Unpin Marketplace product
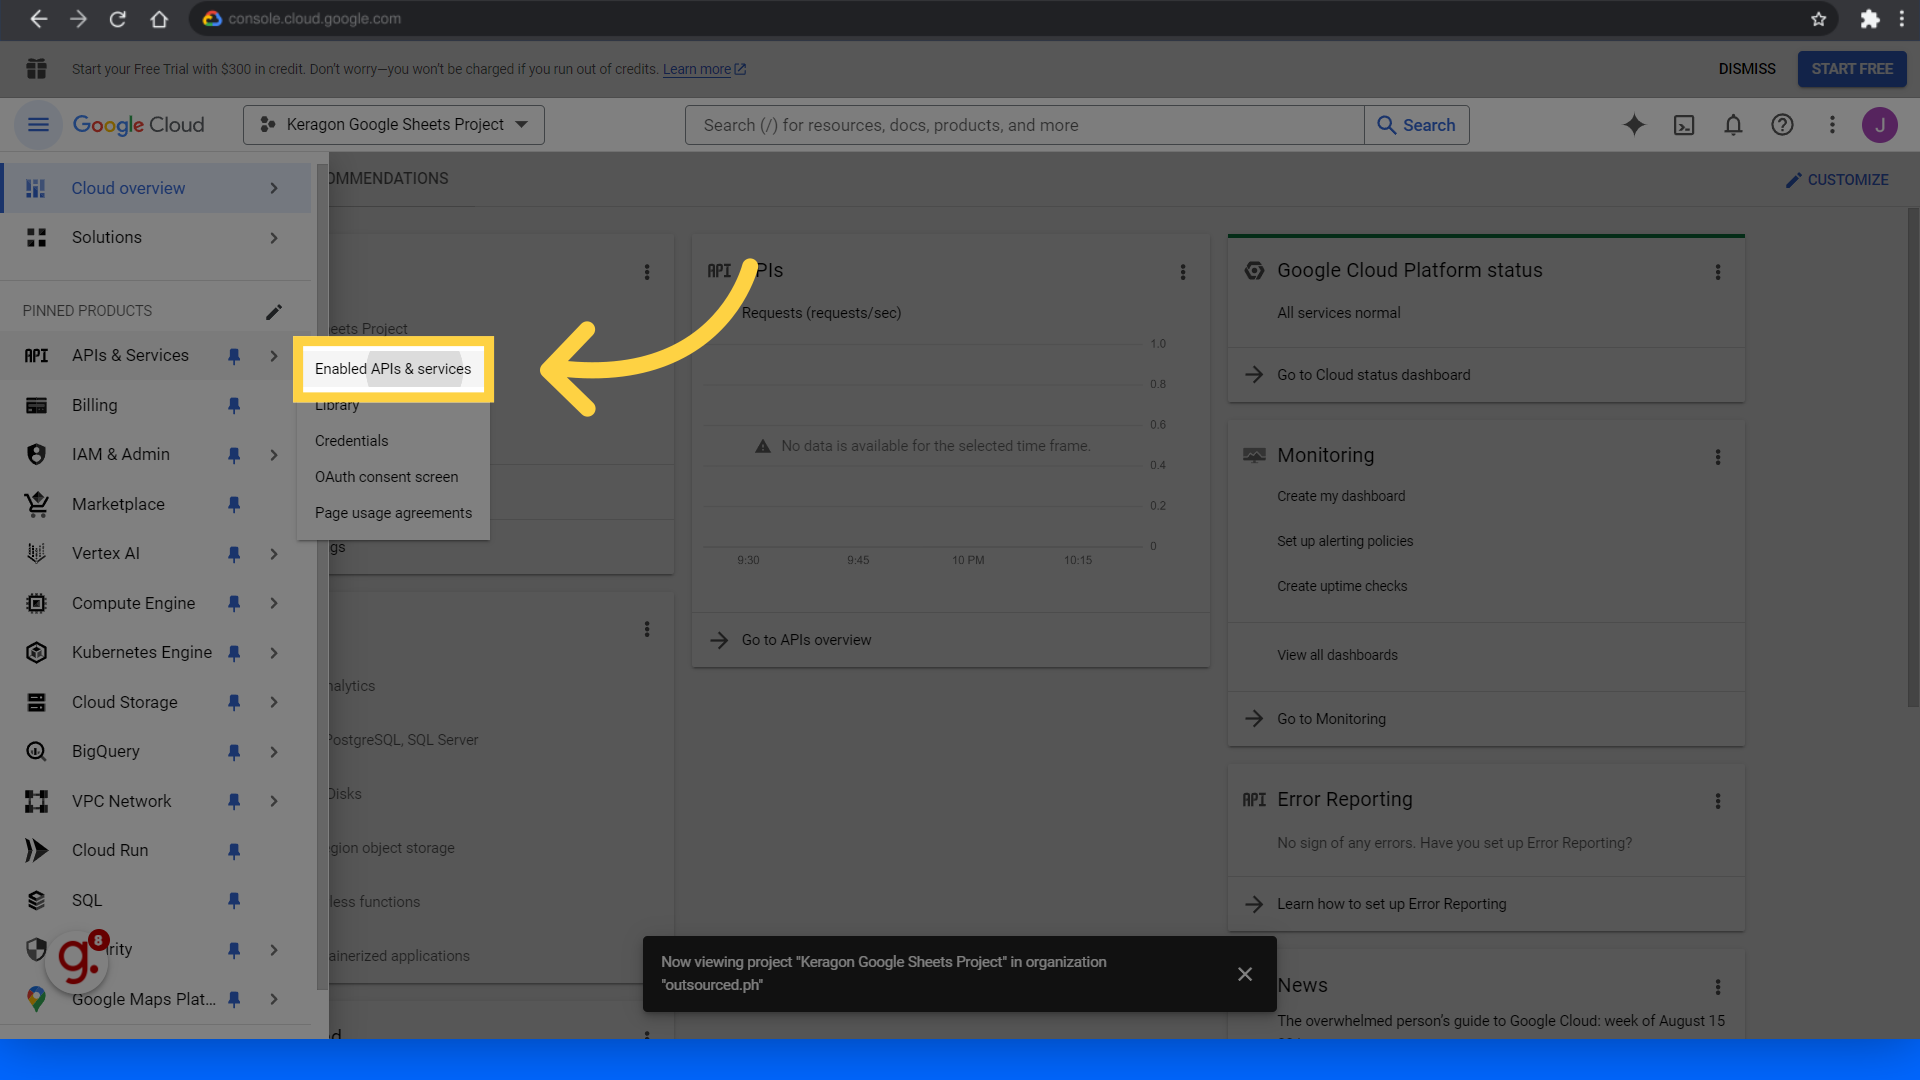 coord(234,504)
